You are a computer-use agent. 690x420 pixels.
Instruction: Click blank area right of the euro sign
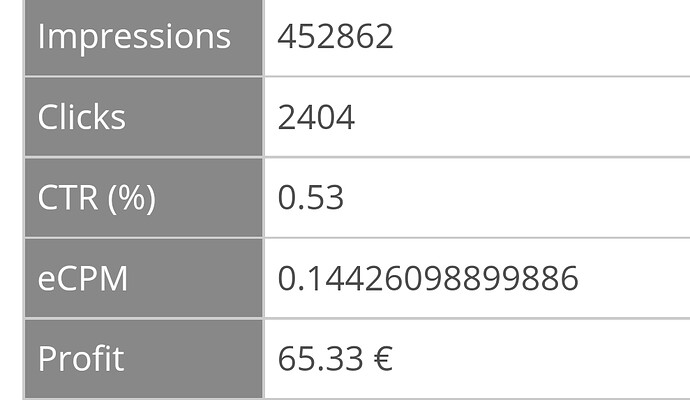click(540, 358)
